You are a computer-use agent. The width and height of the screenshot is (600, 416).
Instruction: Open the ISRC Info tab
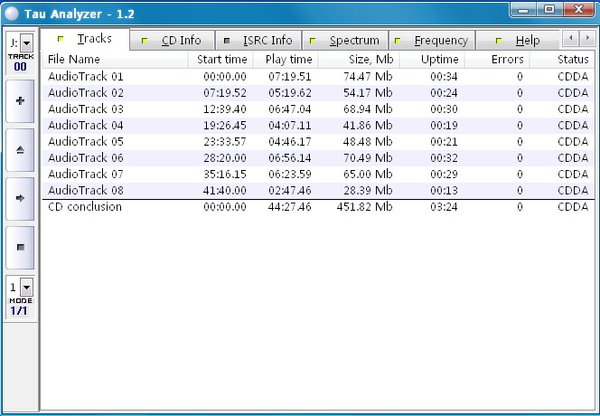click(259, 40)
